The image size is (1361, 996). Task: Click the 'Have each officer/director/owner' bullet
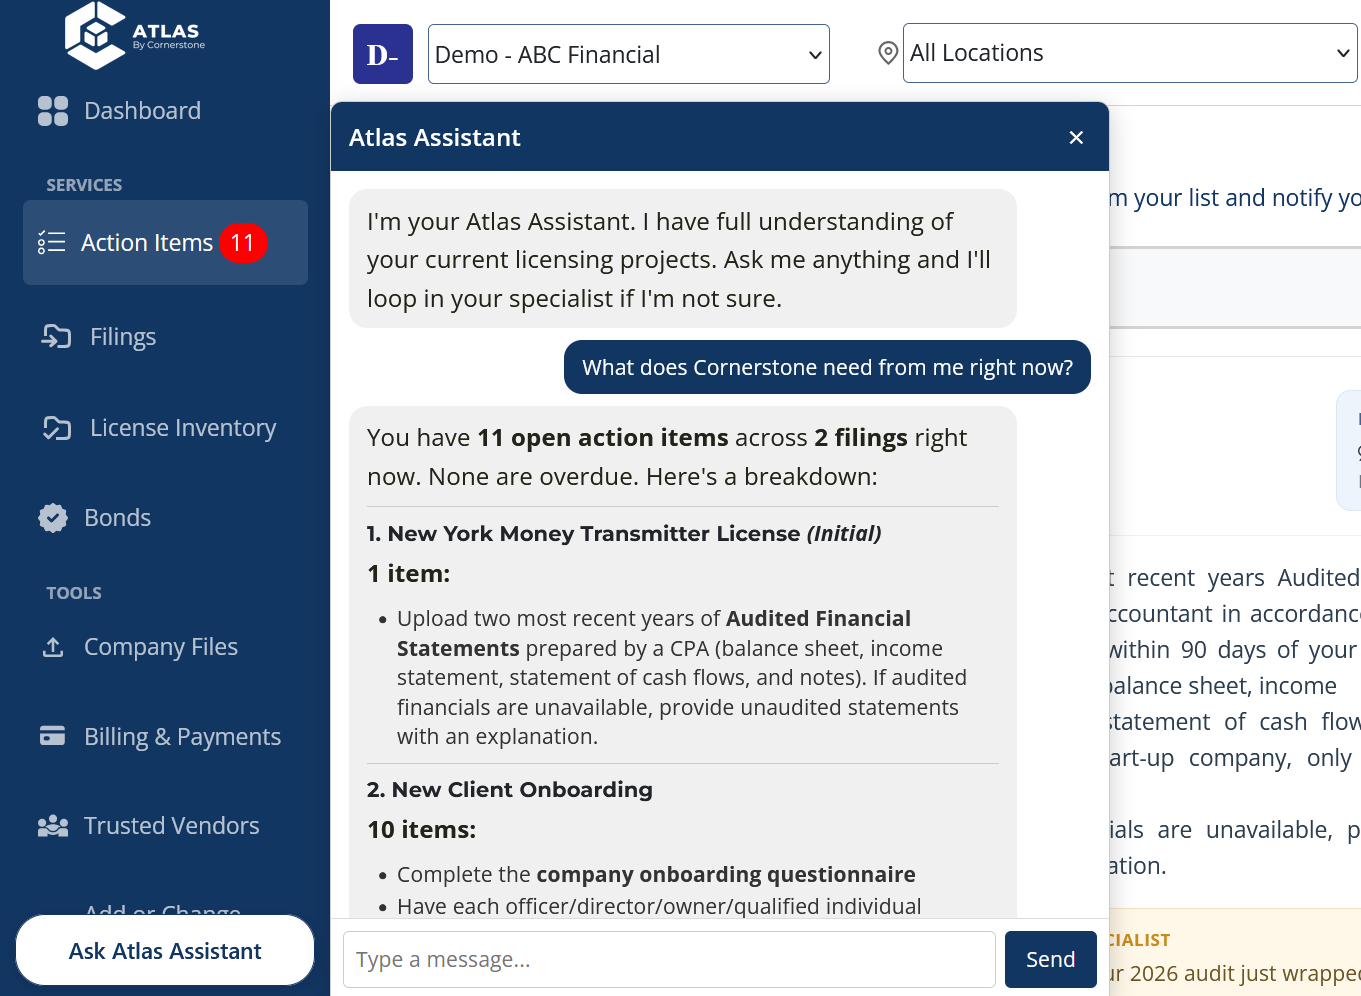coord(659,906)
